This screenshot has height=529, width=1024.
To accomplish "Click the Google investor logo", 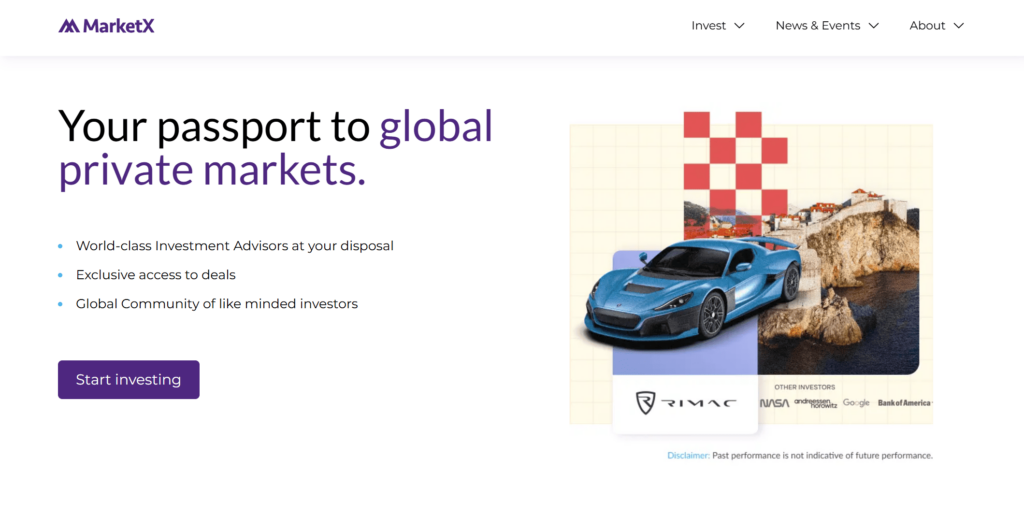I will tap(856, 403).
